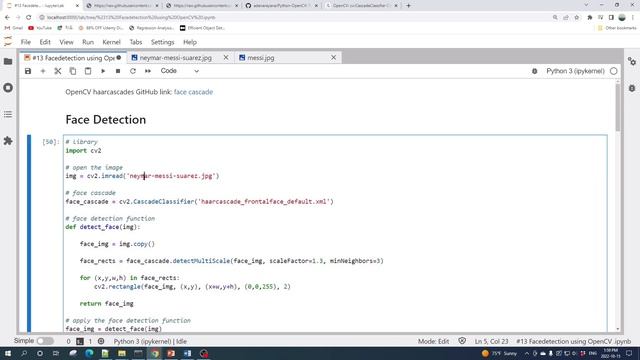Bookmark page with star icon
Screen dimensions: 640x360
click(576, 18)
